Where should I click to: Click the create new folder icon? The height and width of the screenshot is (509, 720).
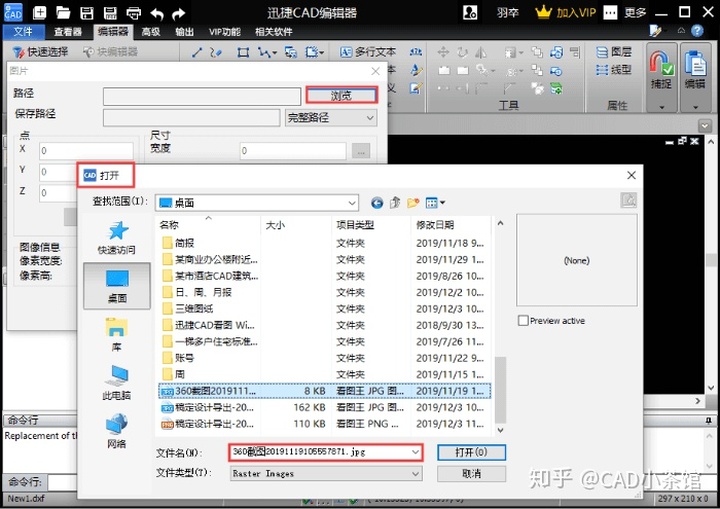pyautogui.click(x=413, y=203)
